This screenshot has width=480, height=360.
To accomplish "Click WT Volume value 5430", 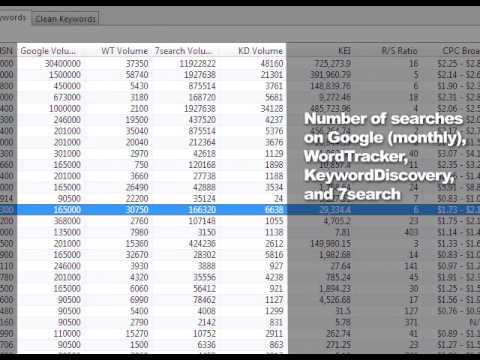I will 139,86.
